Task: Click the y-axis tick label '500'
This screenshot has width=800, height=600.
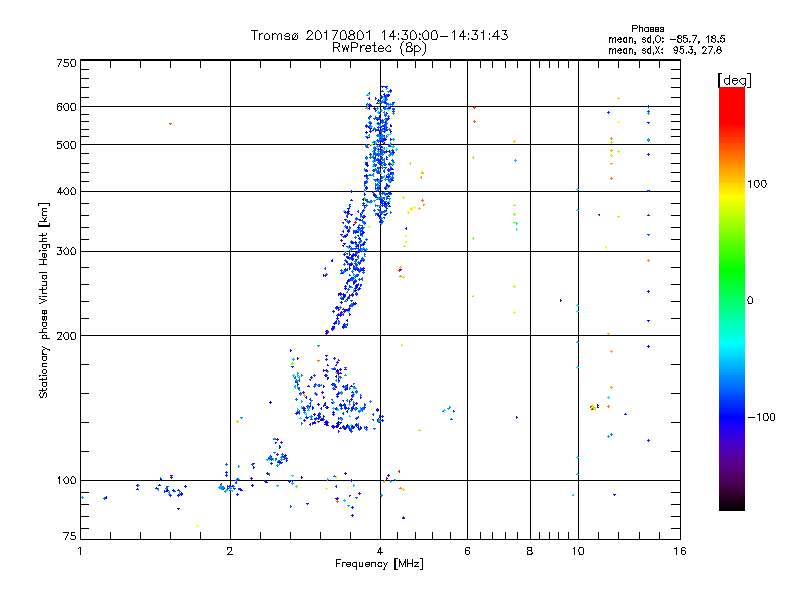Action: pyautogui.click(x=66, y=145)
